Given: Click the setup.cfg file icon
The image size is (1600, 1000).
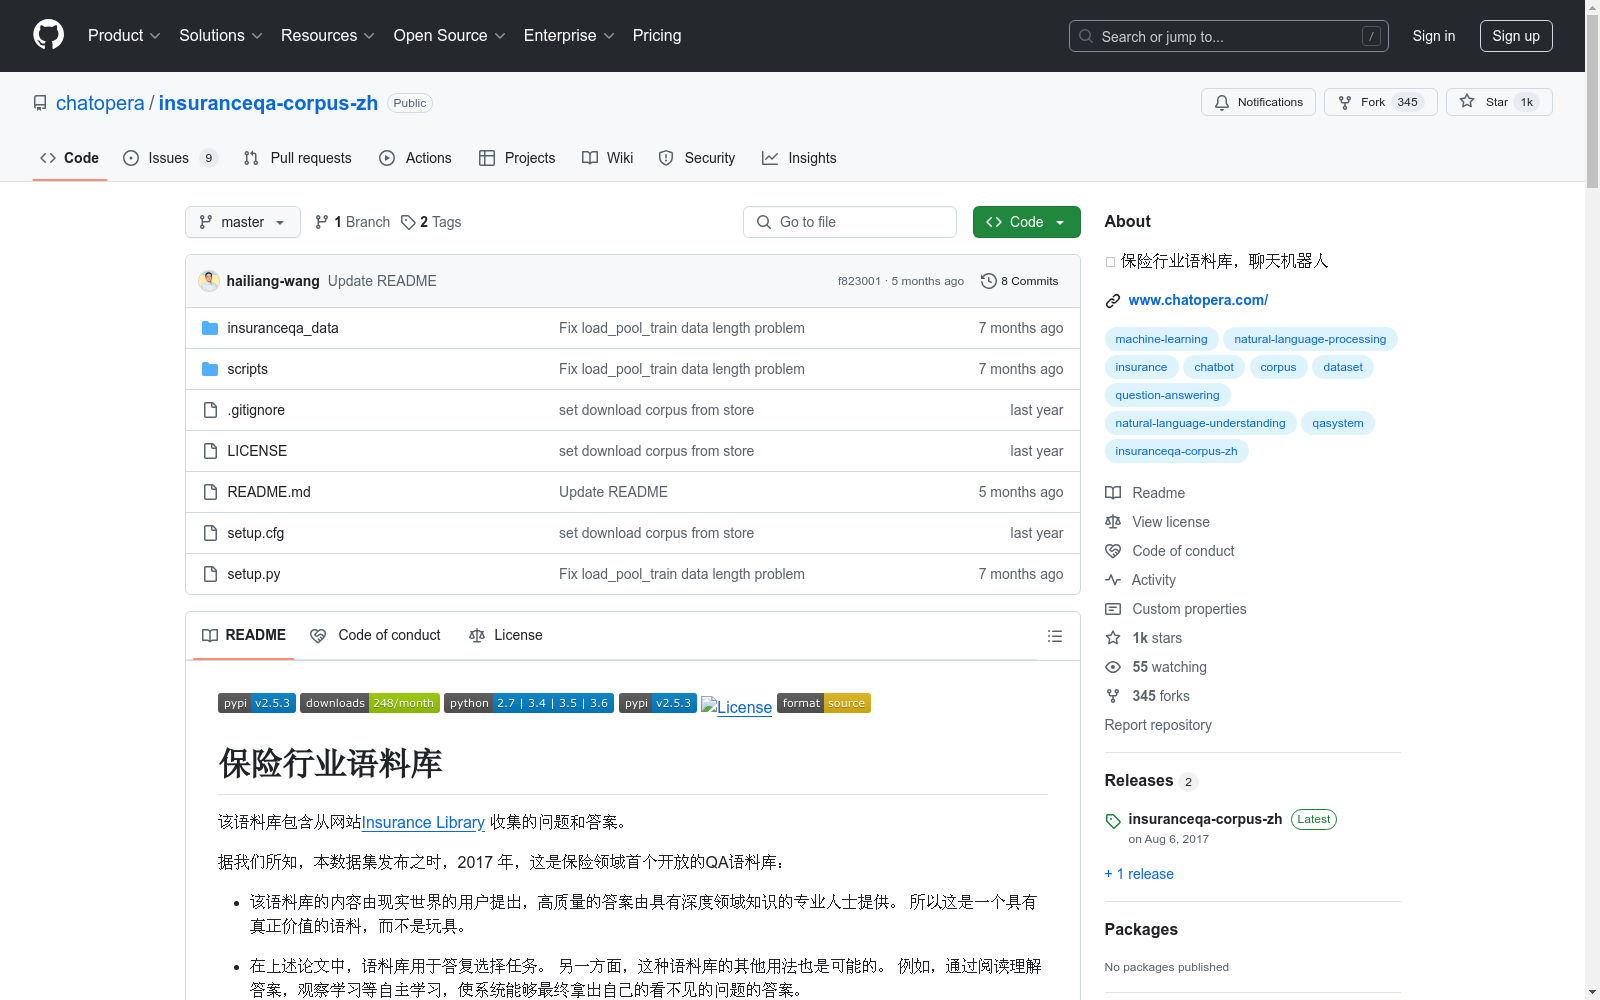Looking at the screenshot, I should coord(210,533).
